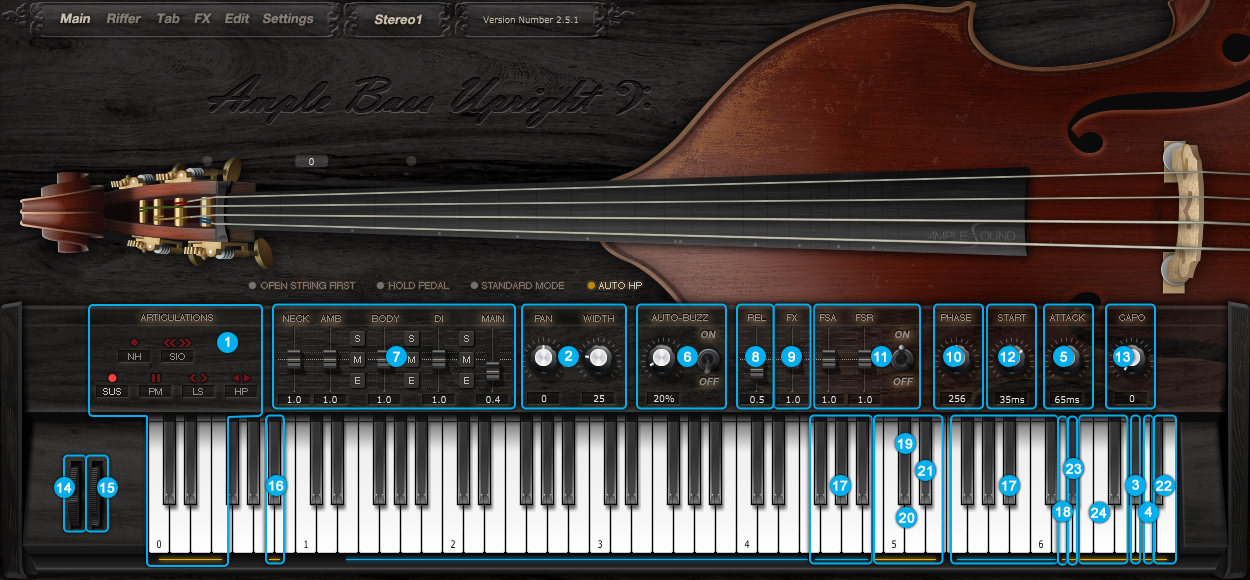Open the Edit tab
This screenshot has height=580, width=1250.
pos(237,19)
